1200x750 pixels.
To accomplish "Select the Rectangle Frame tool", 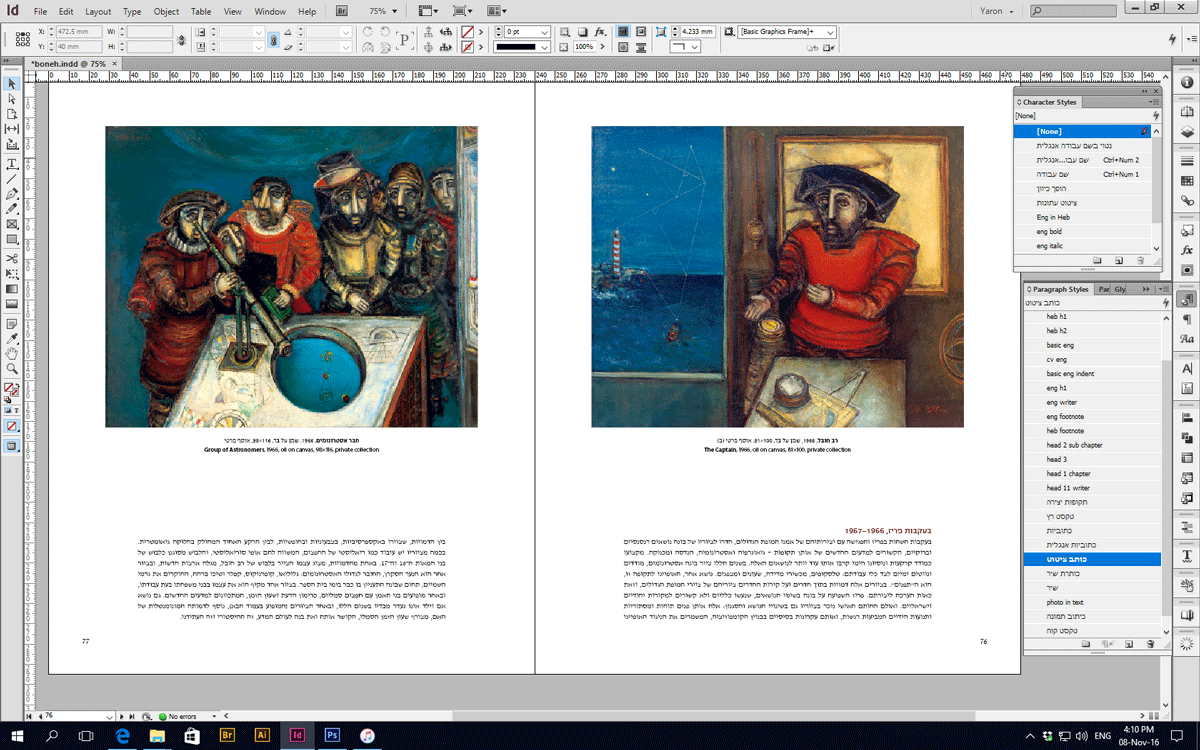I will (x=12, y=224).
